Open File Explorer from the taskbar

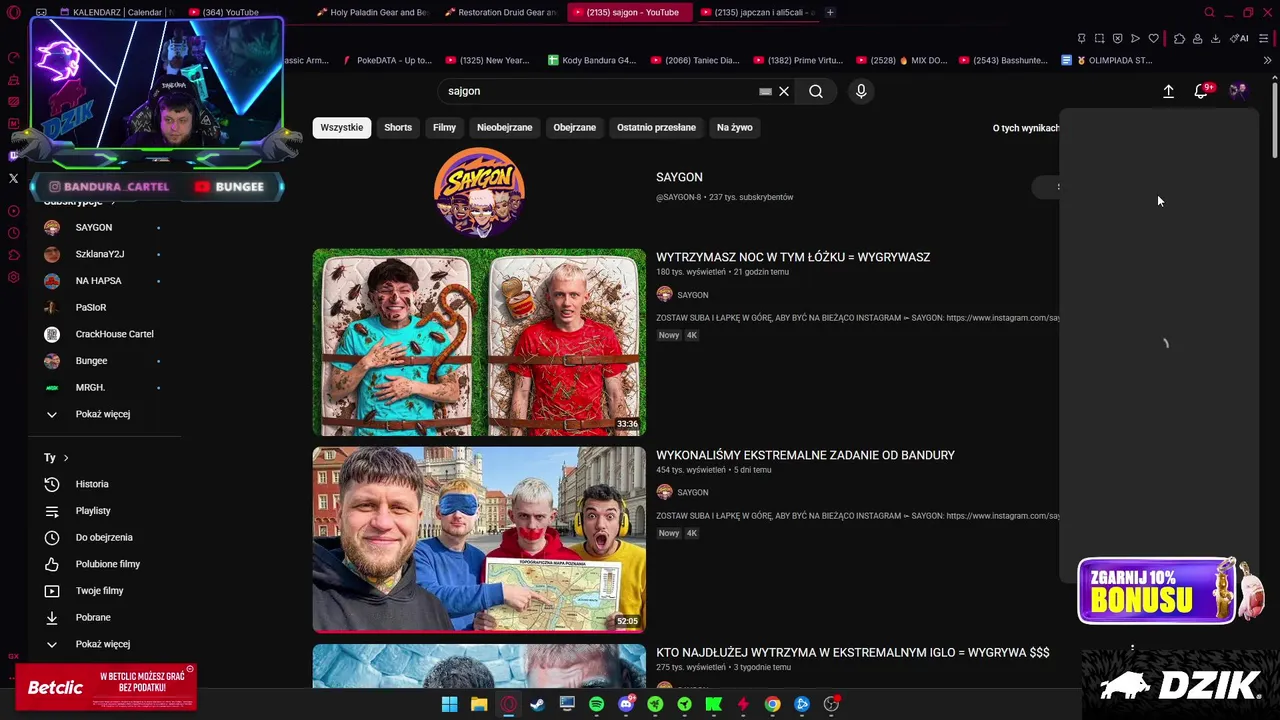tap(479, 704)
